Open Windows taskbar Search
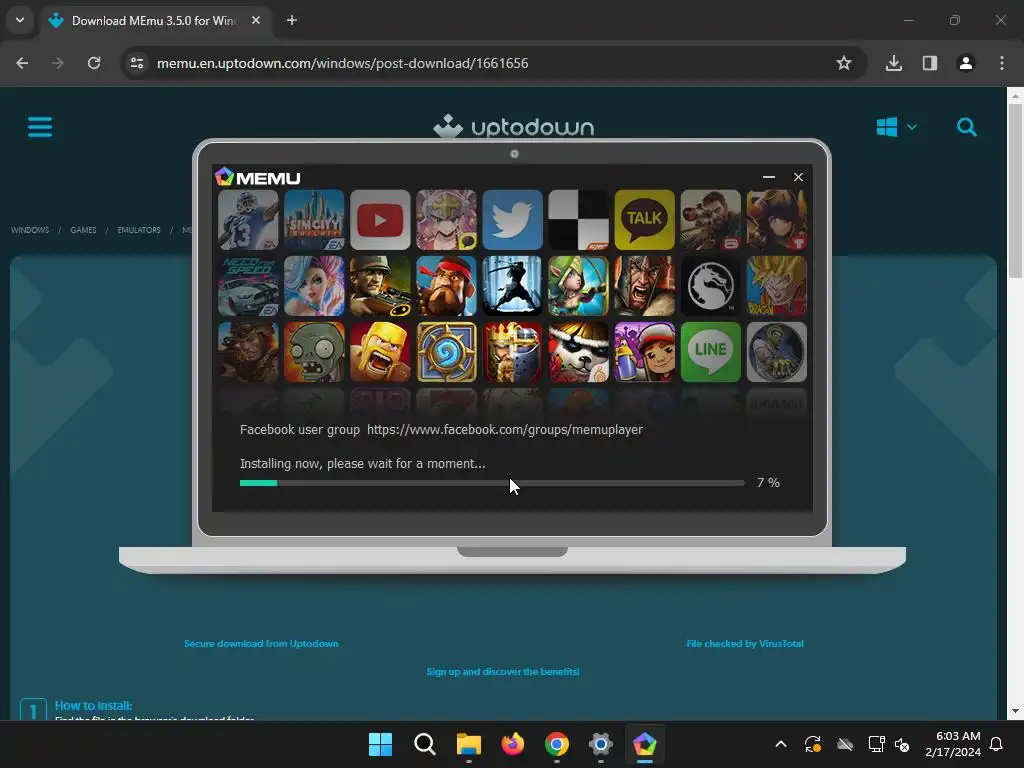 (x=424, y=744)
